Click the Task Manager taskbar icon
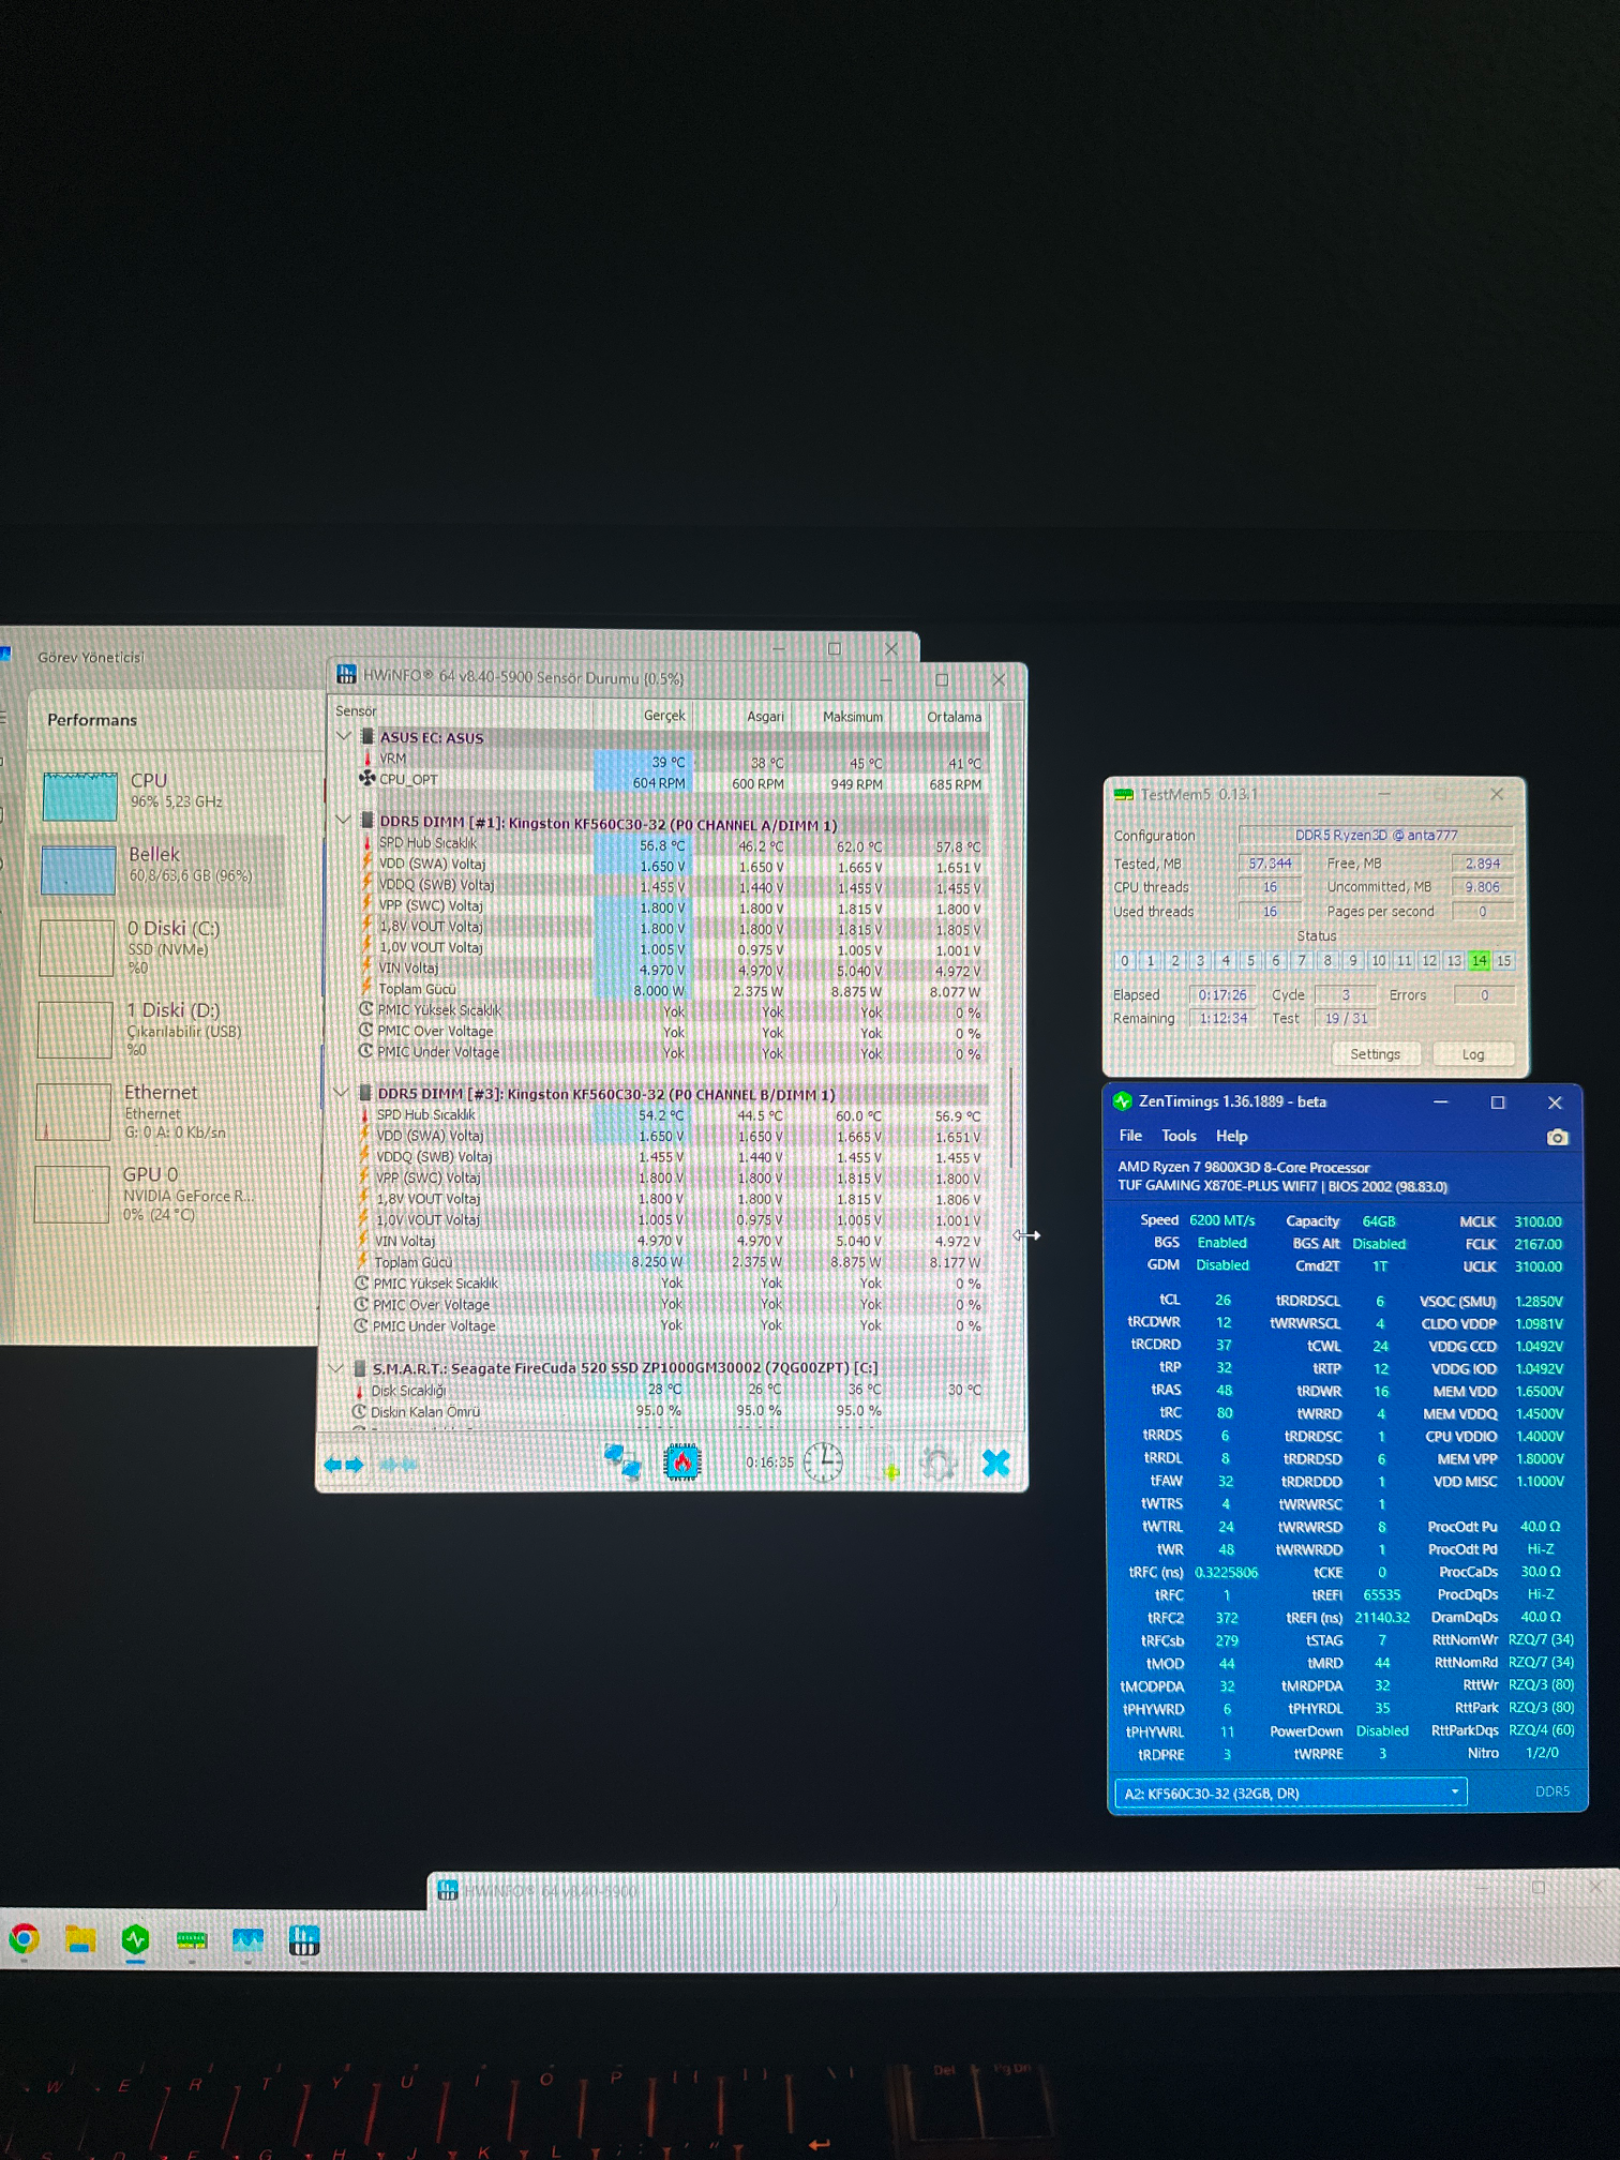Image resolution: width=1620 pixels, height=2160 pixels. pyautogui.click(x=247, y=1941)
